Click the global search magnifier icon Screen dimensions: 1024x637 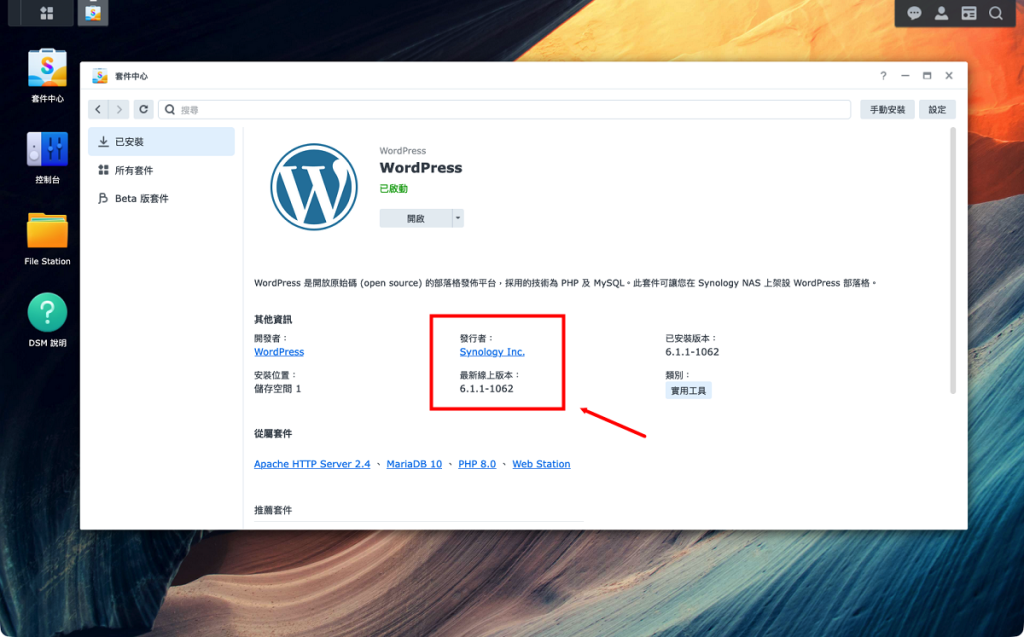pos(995,13)
